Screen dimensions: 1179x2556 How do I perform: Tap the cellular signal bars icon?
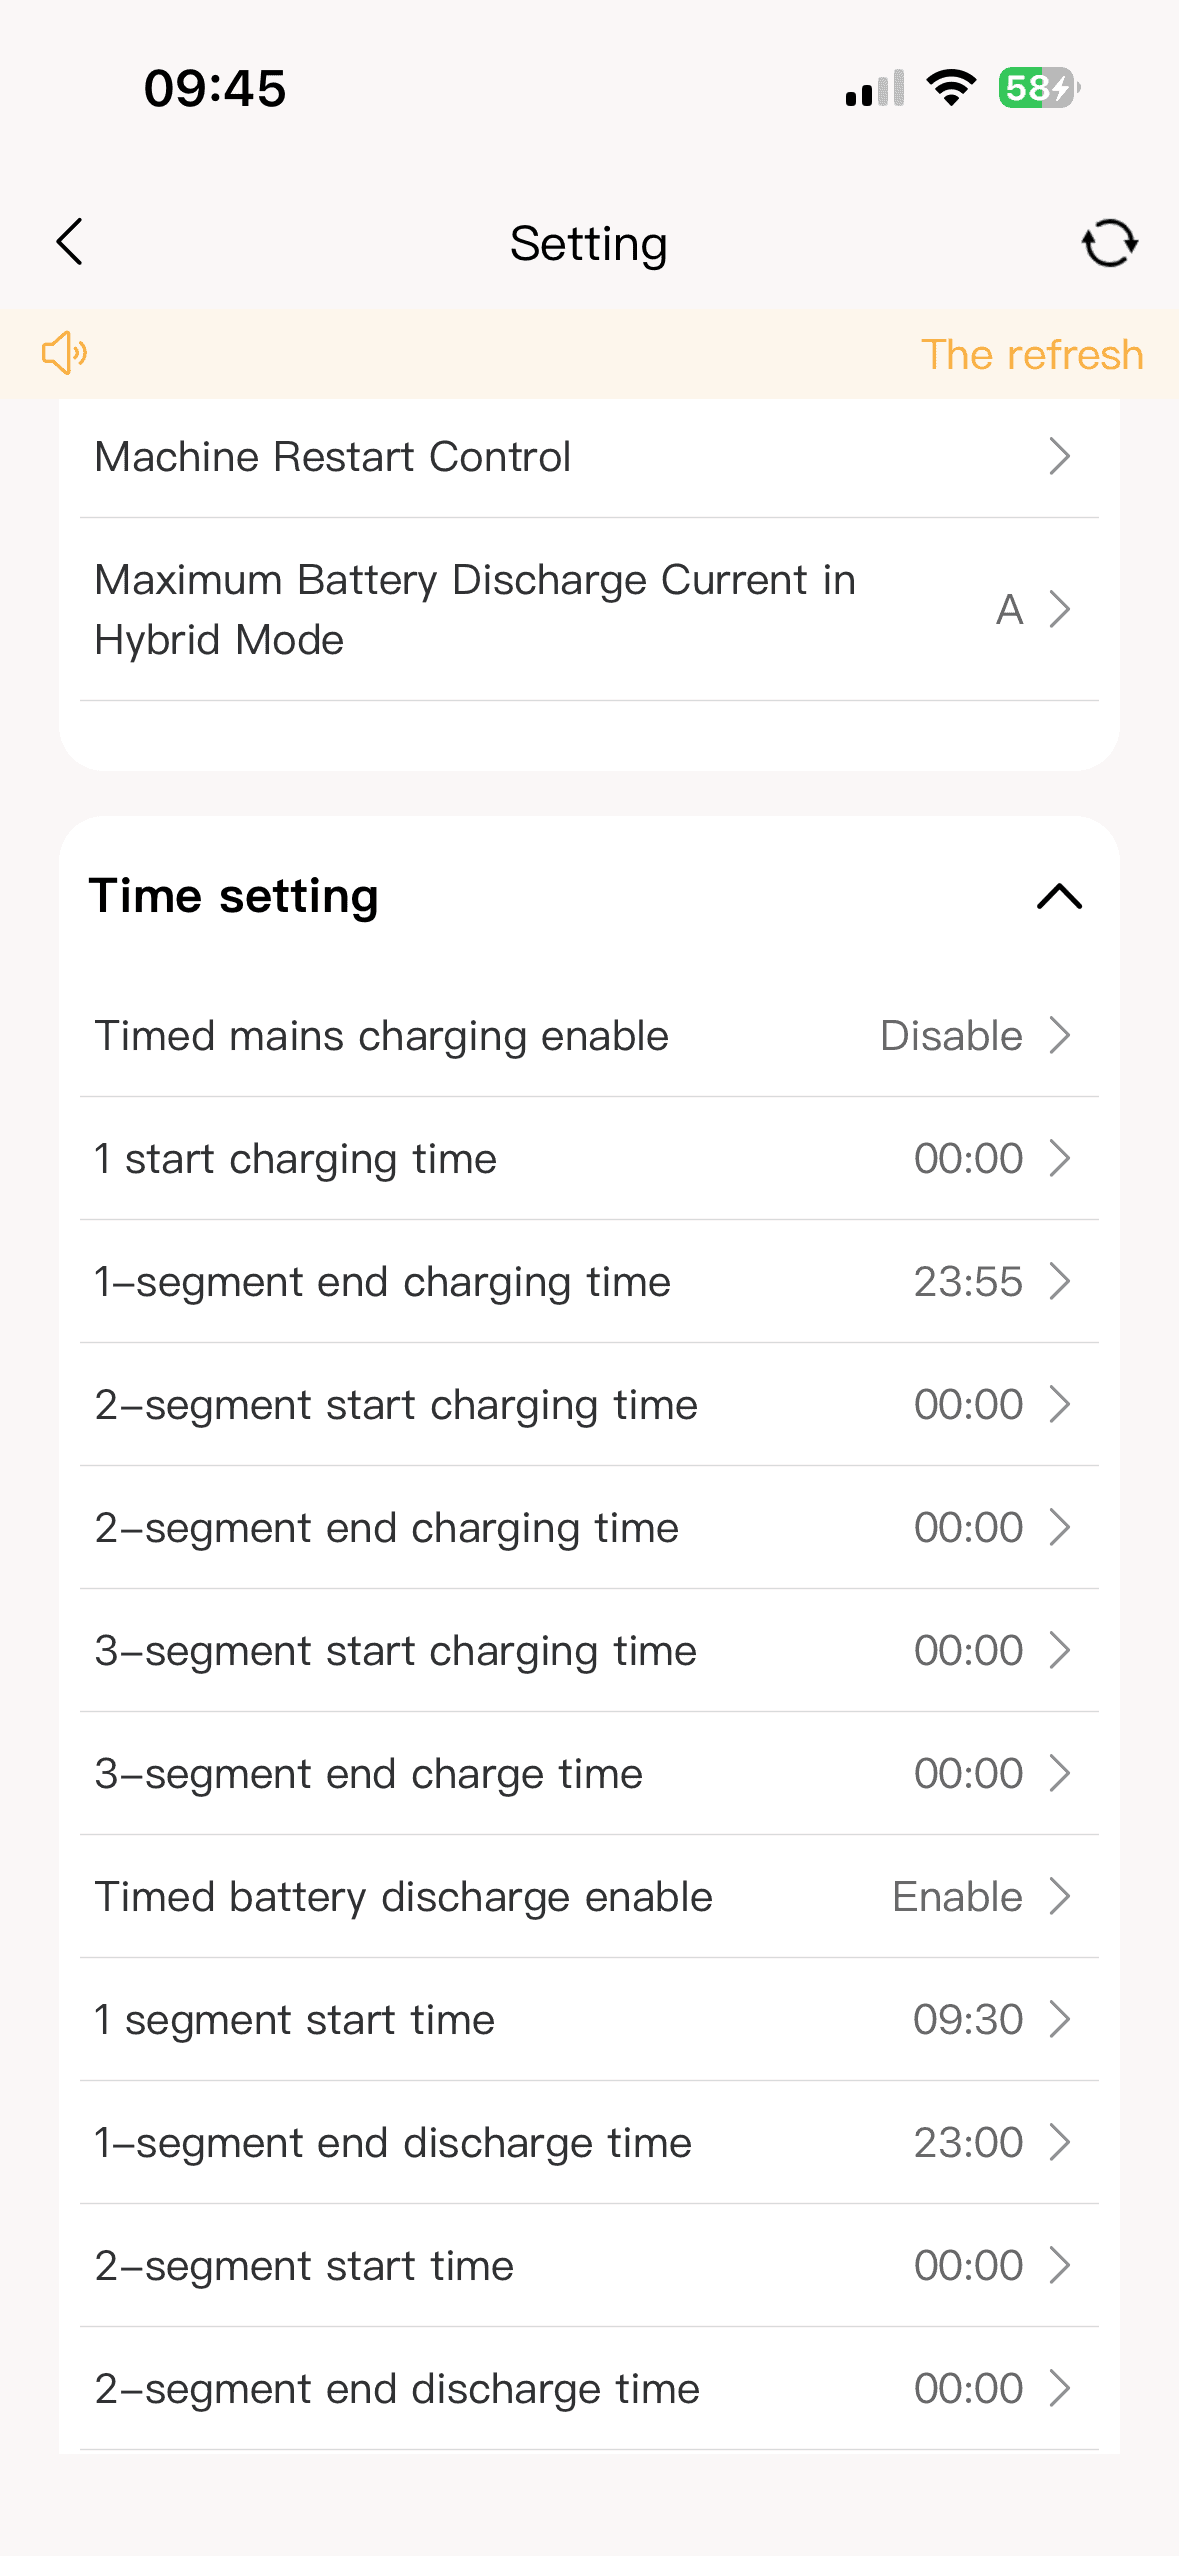coord(875,88)
